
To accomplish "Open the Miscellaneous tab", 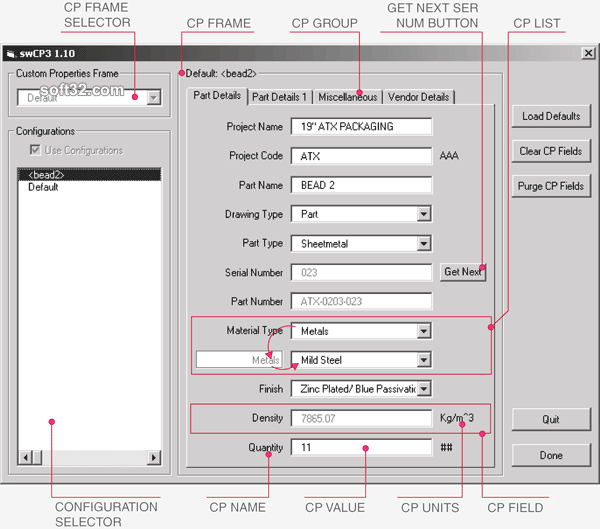I will tap(347, 97).
